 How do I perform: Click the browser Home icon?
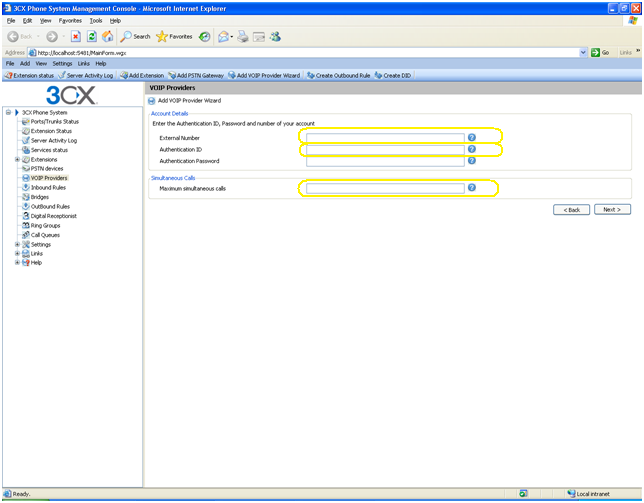[107, 37]
